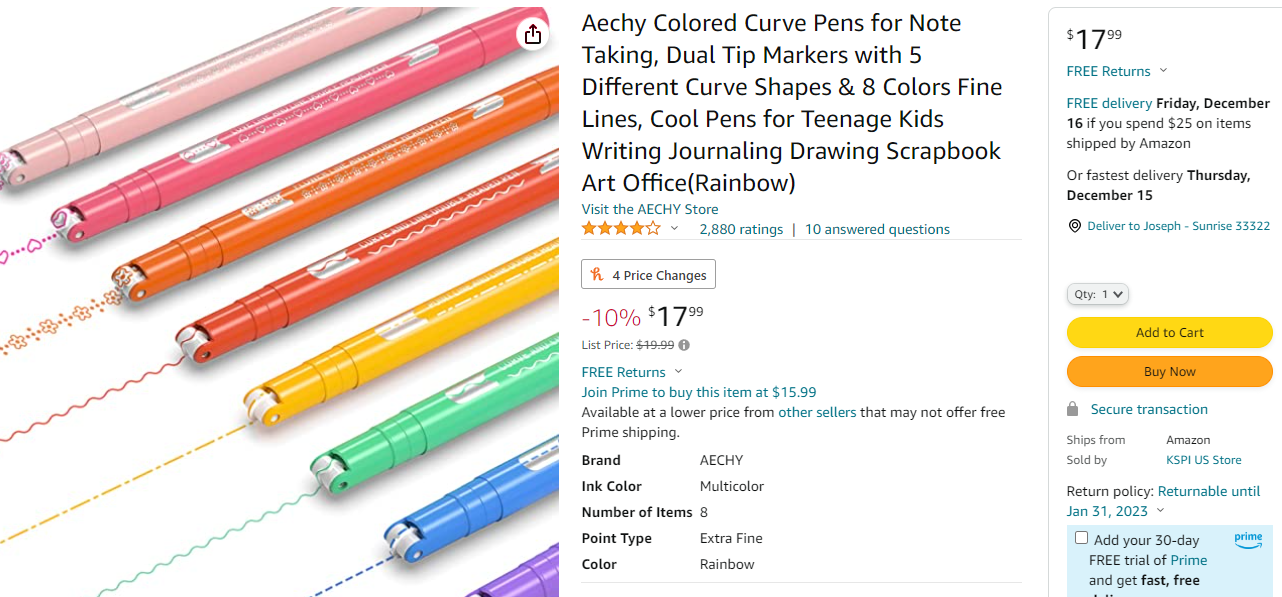Viewport: 1282px width, 597px height.
Task: View 10 answered questions
Action: pos(877,229)
